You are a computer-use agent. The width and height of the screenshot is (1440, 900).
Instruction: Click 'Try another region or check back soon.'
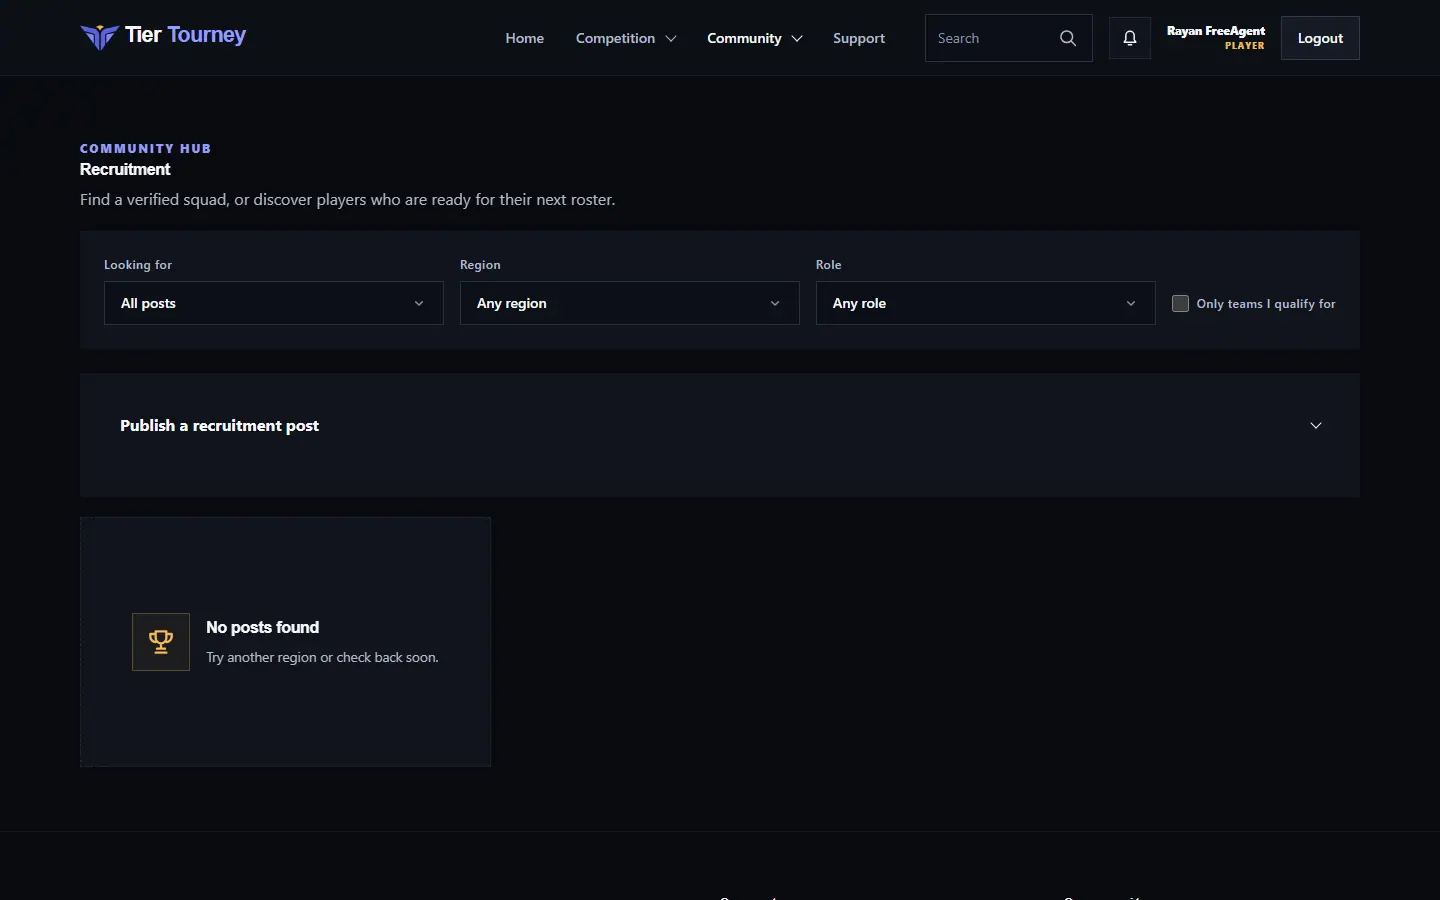pos(323,657)
